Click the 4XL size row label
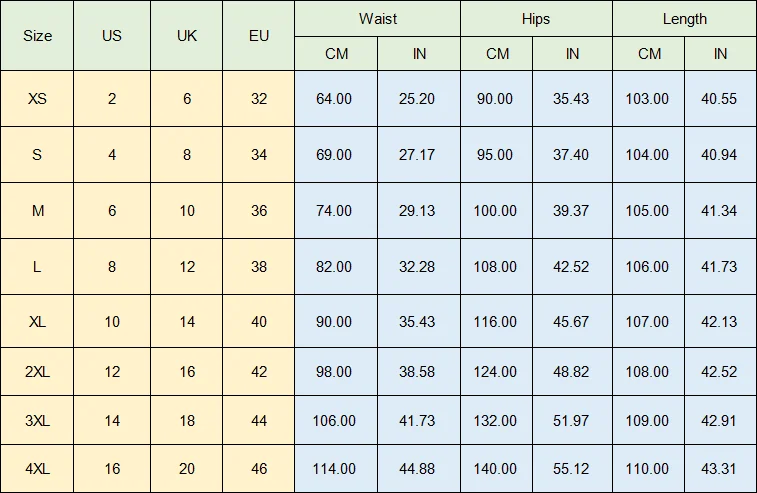 click(x=37, y=469)
